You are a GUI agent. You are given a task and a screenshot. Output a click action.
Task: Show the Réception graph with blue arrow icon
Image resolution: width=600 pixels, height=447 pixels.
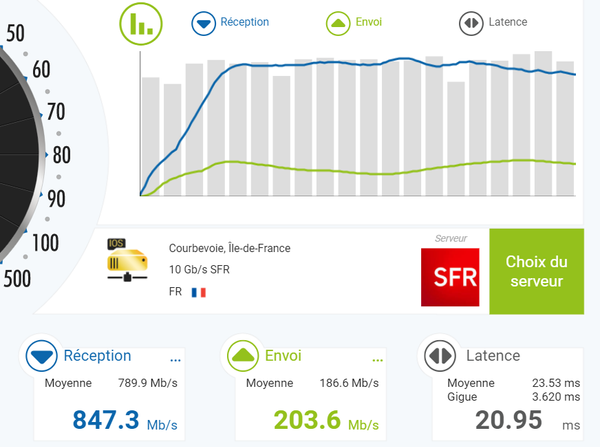click(204, 23)
